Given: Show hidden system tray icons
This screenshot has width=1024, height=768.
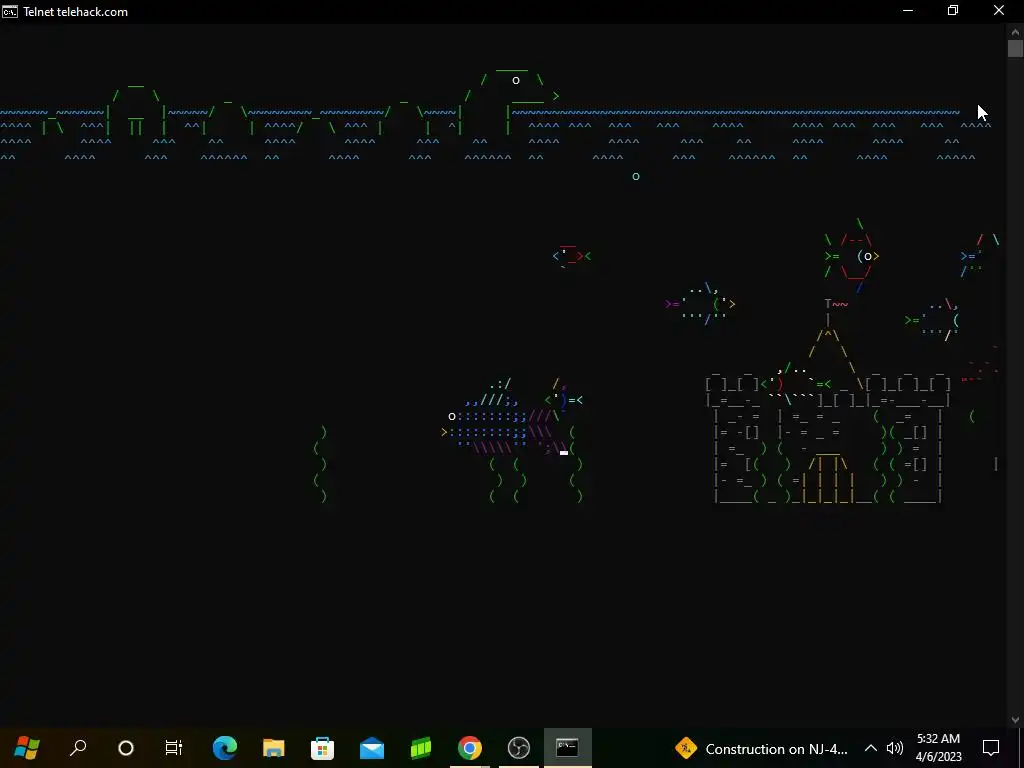Looking at the screenshot, I should (x=871, y=748).
